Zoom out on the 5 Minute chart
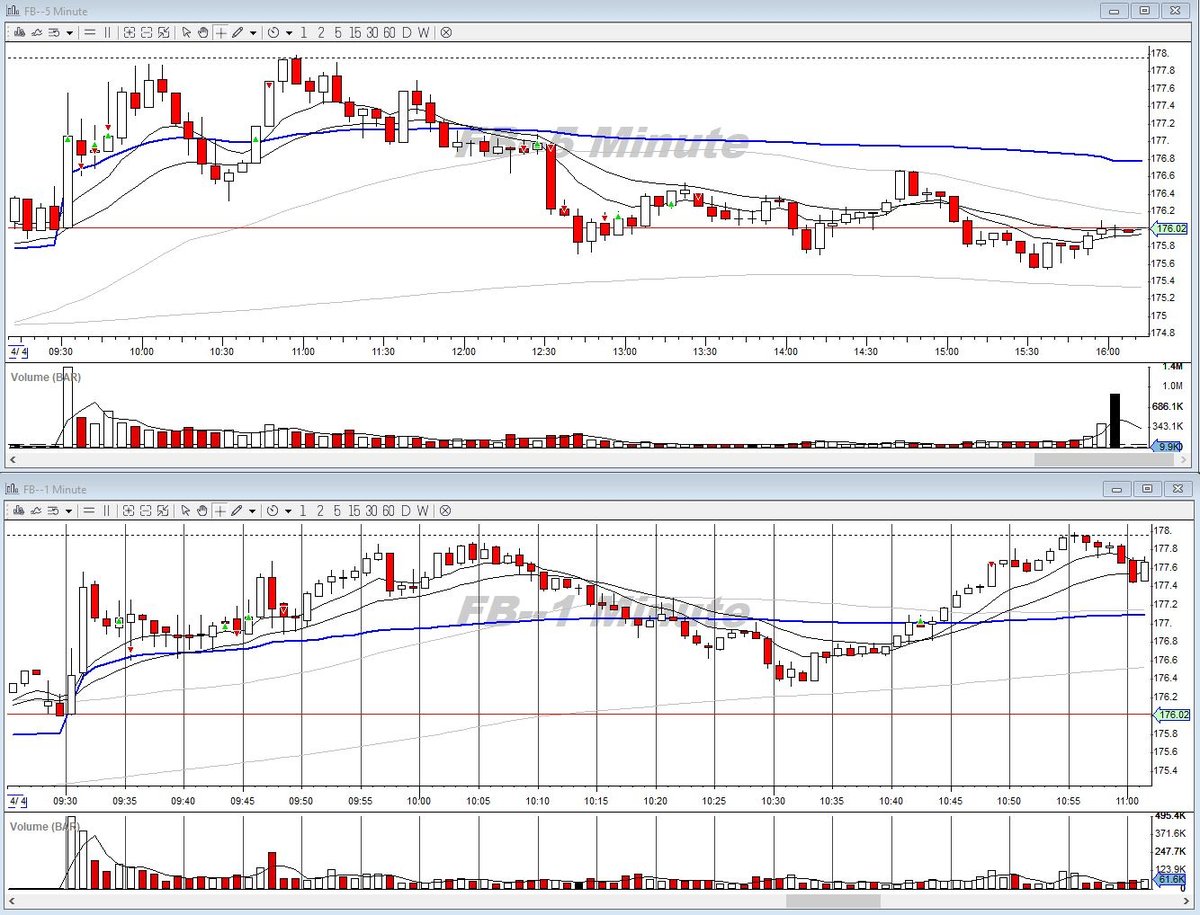The width and height of the screenshot is (1200, 915). (146, 32)
